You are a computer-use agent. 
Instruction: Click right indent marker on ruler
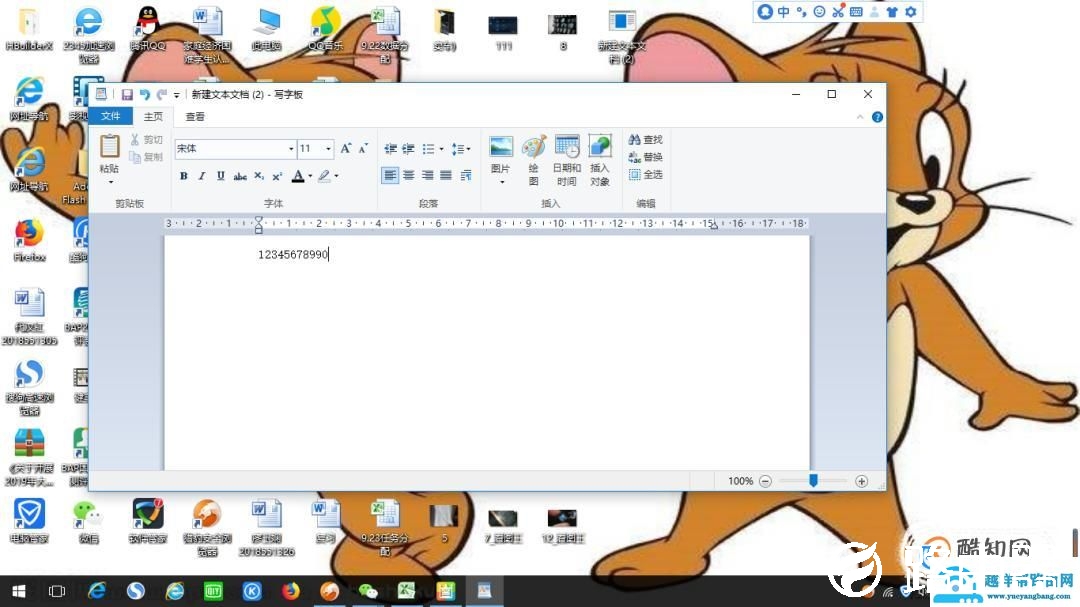pyautogui.click(x=714, y=226)
